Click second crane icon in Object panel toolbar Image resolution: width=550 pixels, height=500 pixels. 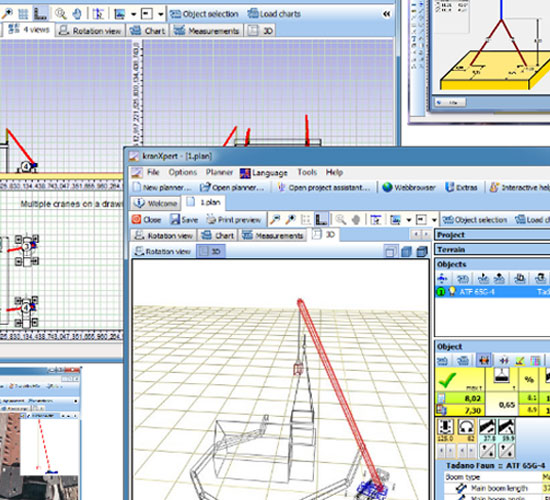(x=463, y=360)
